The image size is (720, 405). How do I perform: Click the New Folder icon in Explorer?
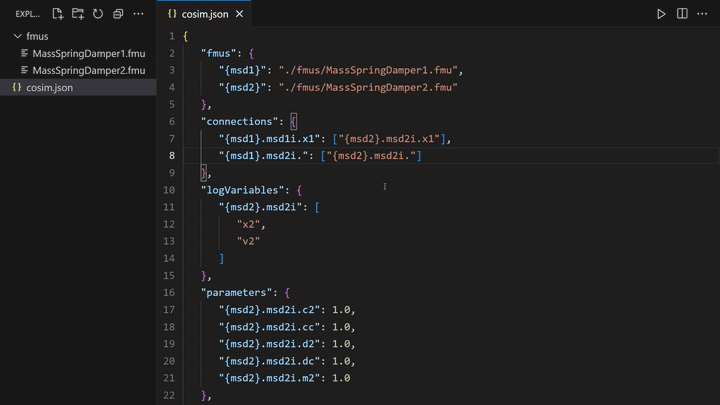click(78, 14)
